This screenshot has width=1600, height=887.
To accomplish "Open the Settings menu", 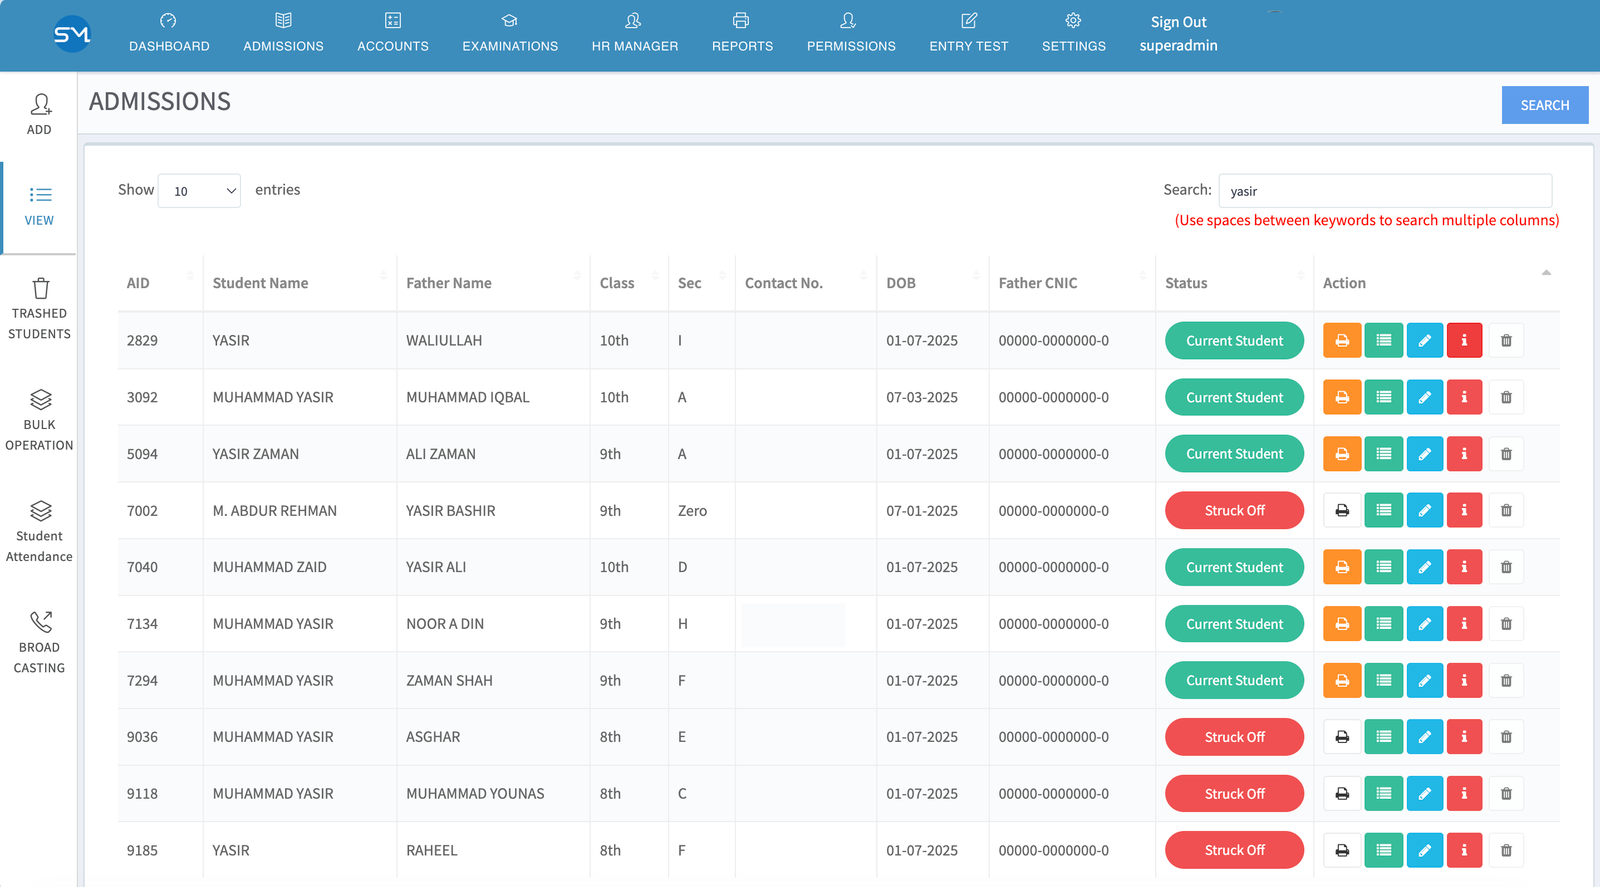I will 1074,33.
